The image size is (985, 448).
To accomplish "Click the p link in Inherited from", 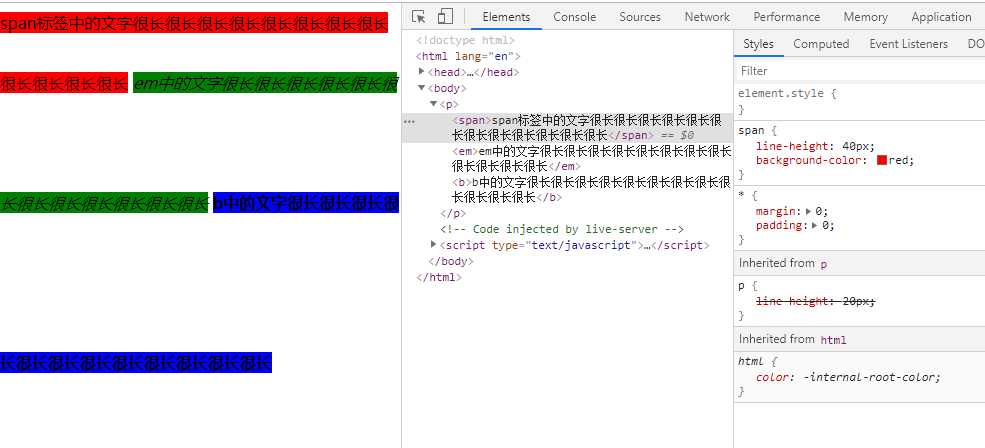I will pos(824,265).
